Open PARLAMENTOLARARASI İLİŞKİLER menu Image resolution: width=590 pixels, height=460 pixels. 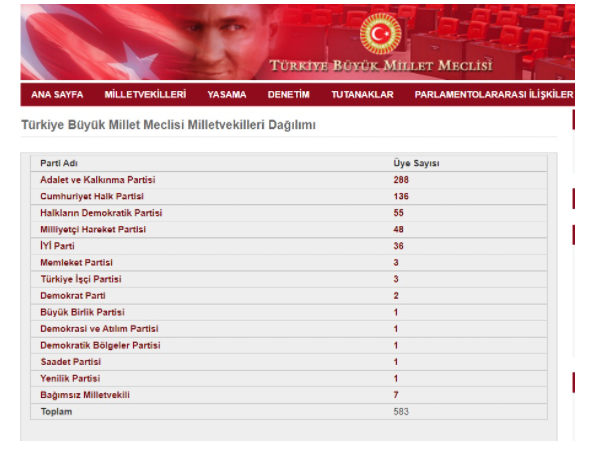(494, 94)
